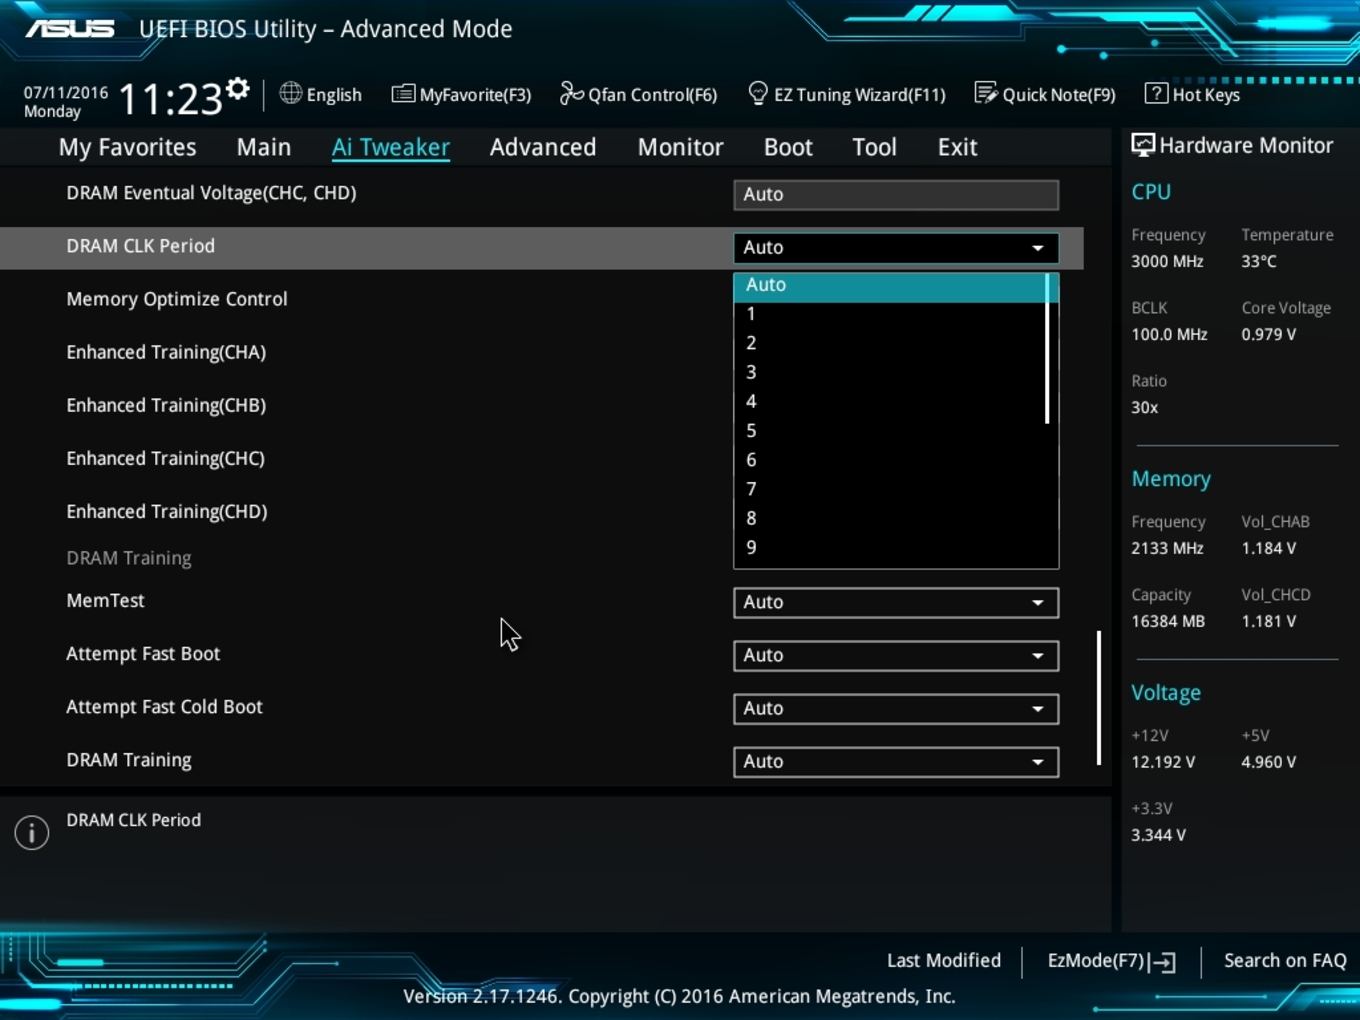The width and height of the screenshot is (1360, 1020).
Task: Switch to the Main tab
Action: point(264,147)
